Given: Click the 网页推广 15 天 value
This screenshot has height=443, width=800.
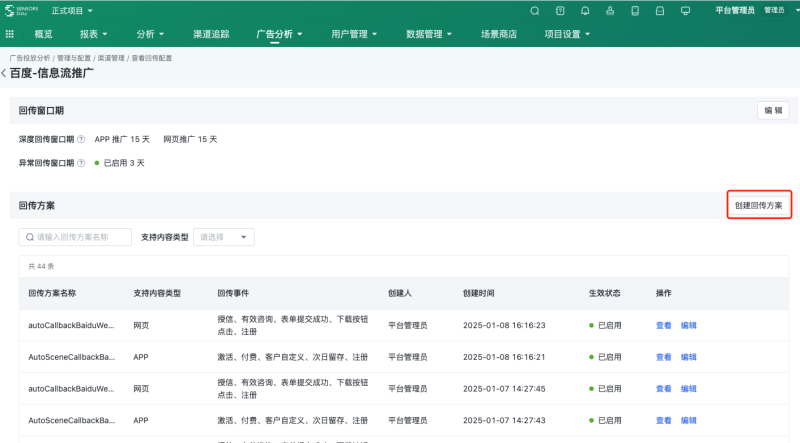Looking at the screenshot, I should point(190,139).
